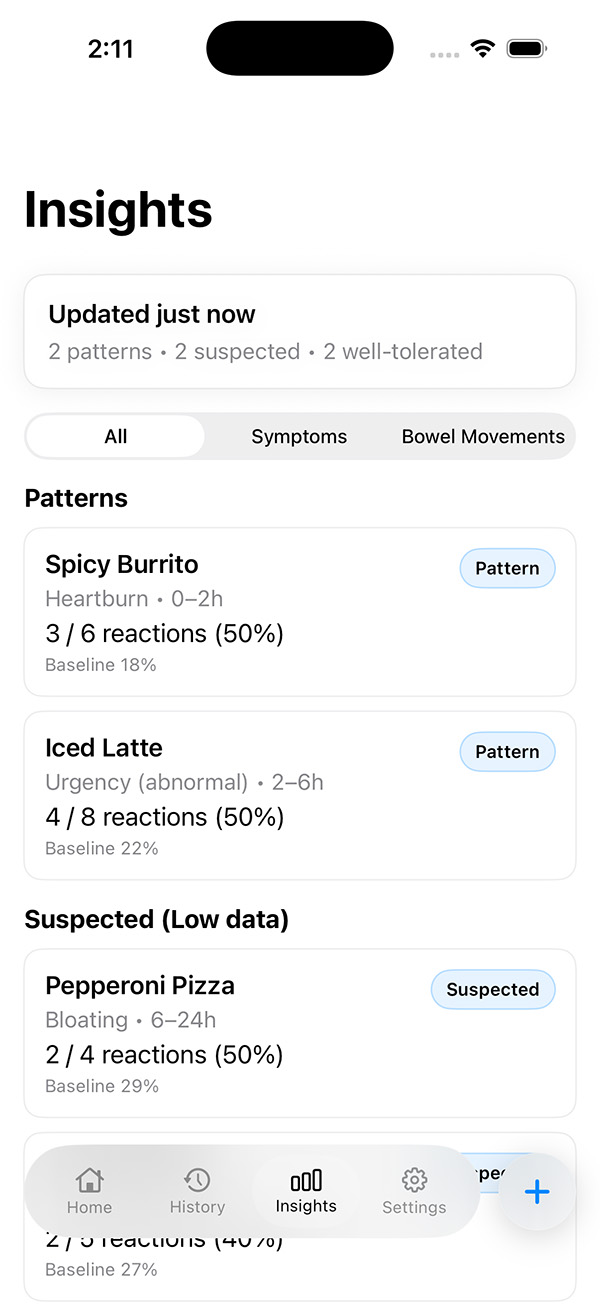Screen dimensions: 600x1304
Task: Tap the Insights page title
Action: [118, 210]
